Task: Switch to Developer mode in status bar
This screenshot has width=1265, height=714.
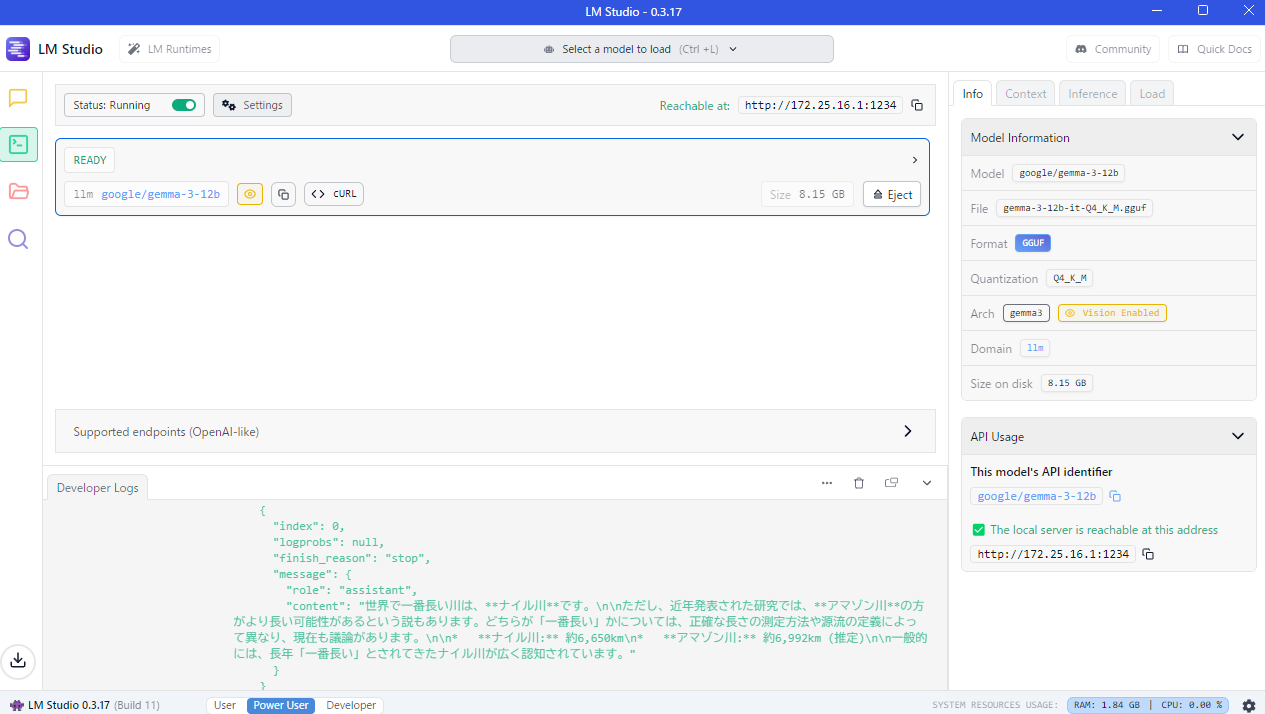Action: [351, 705]
